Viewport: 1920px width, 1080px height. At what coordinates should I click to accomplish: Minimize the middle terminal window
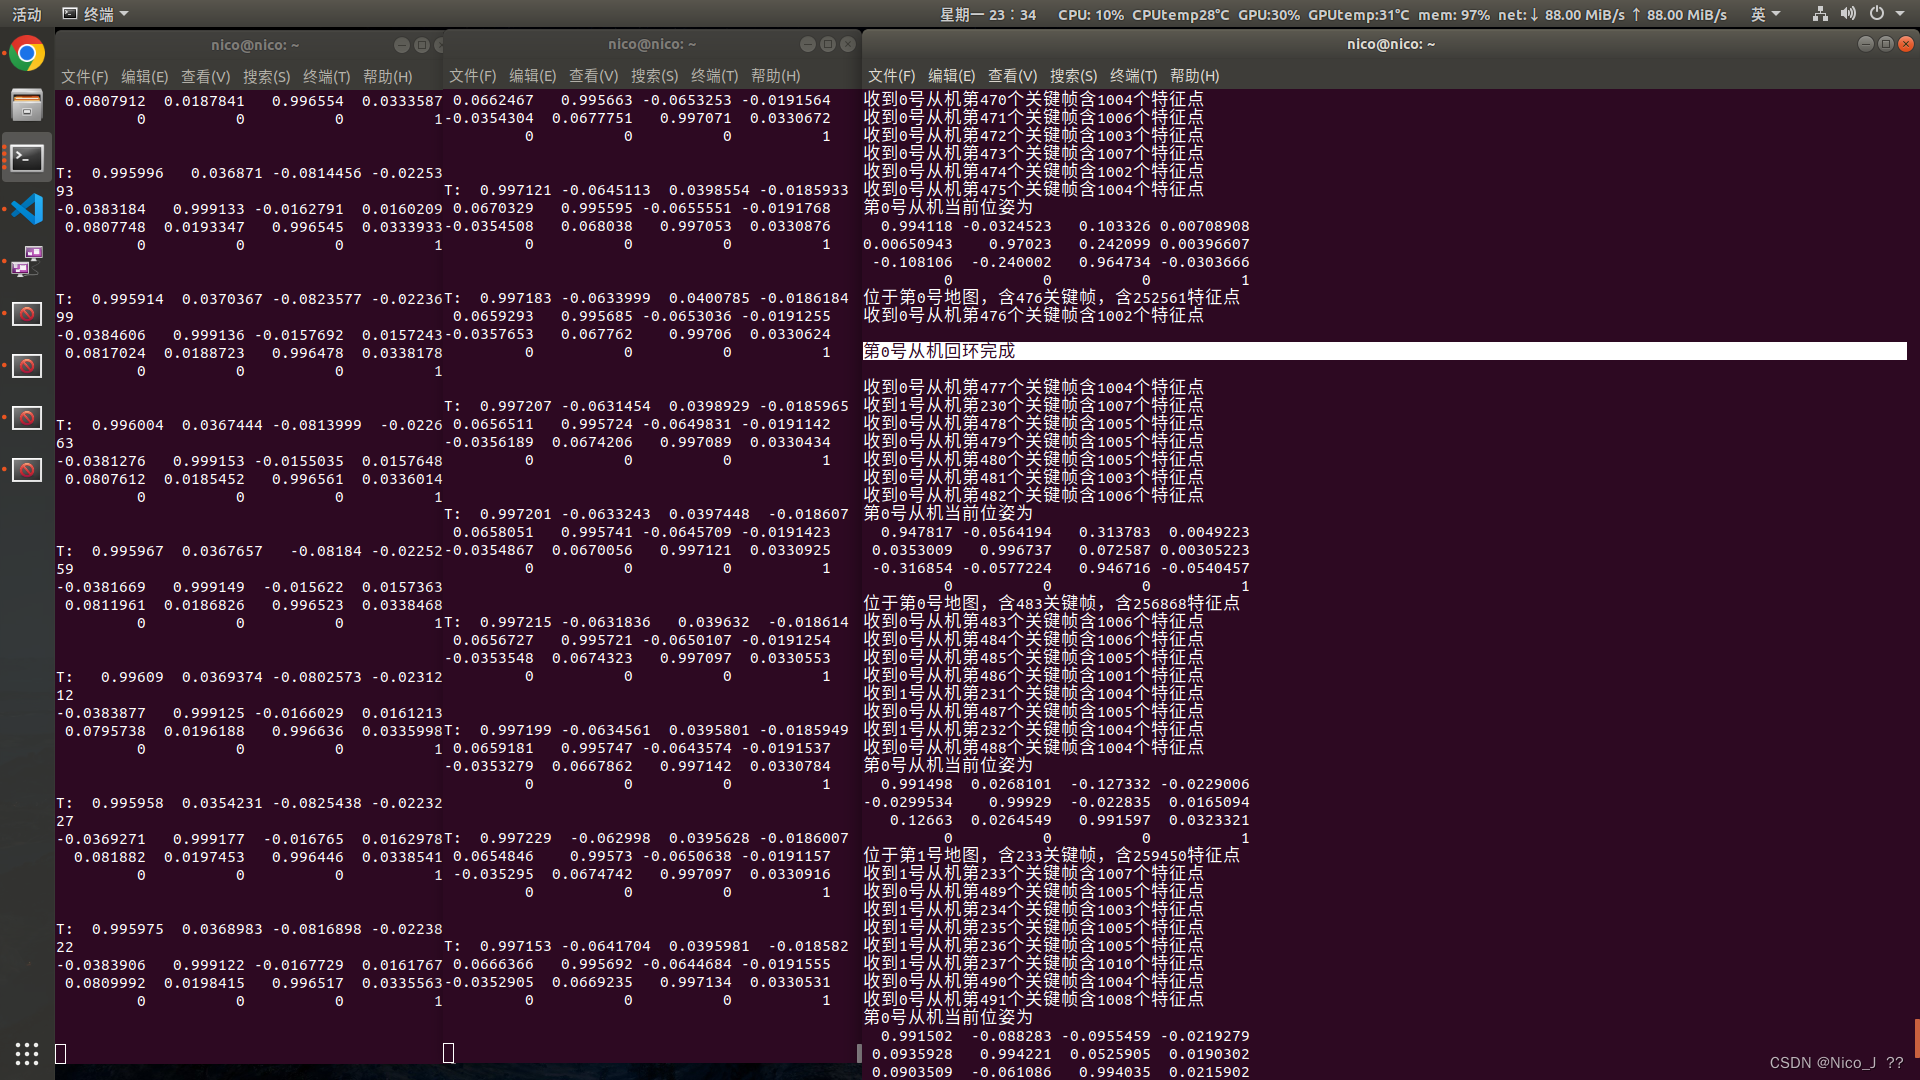[808, 44]
